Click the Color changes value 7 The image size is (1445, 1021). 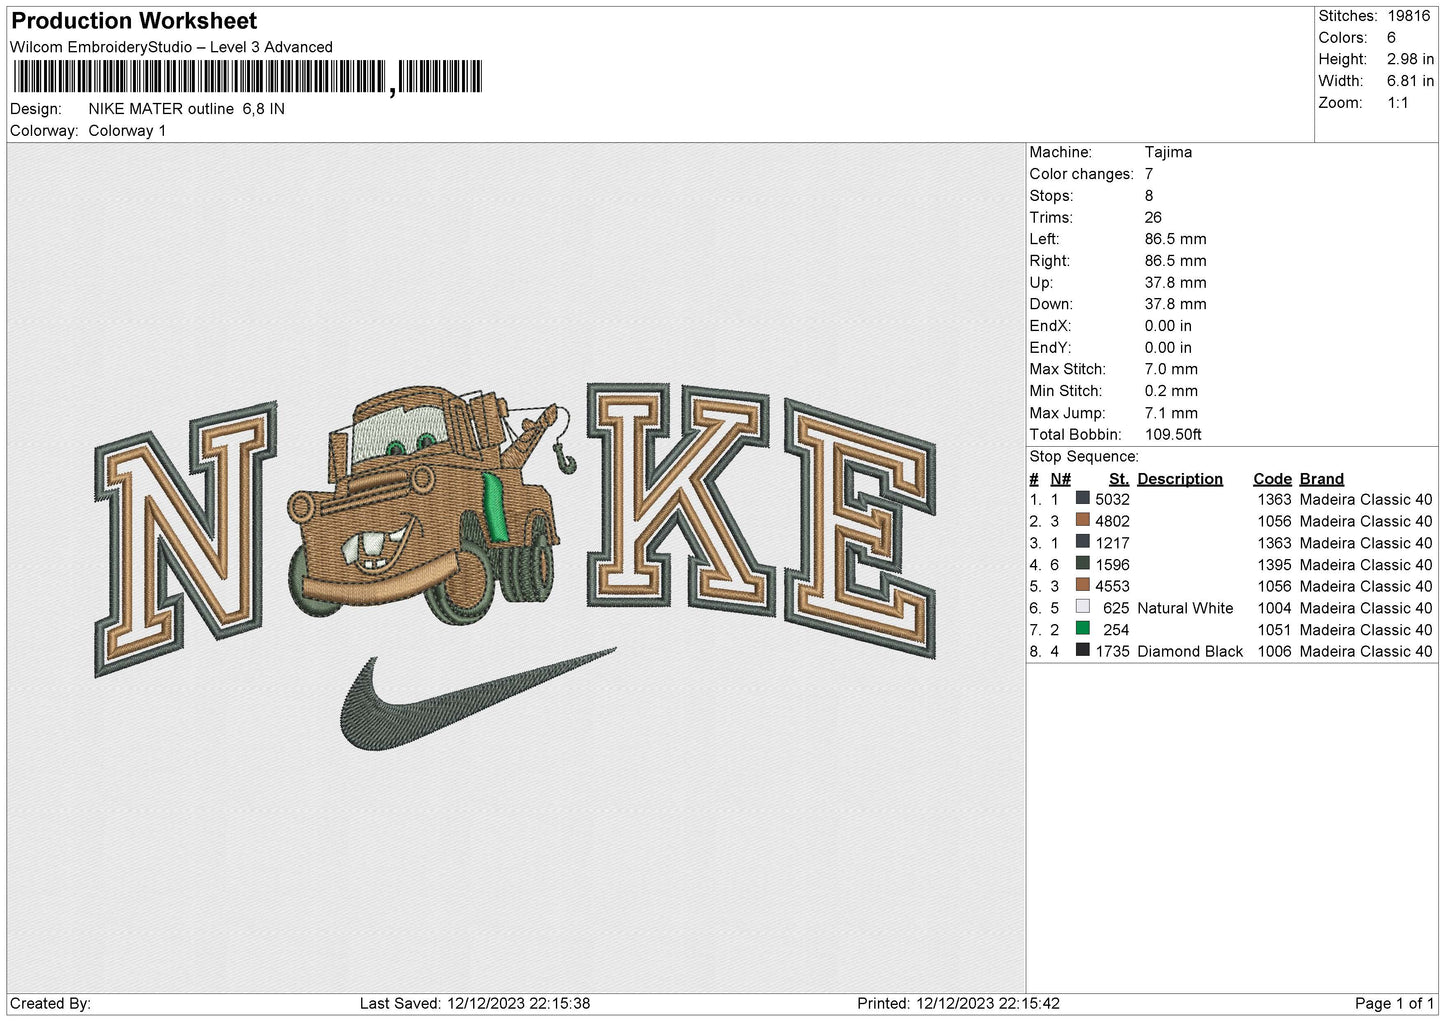point(1149,174)
